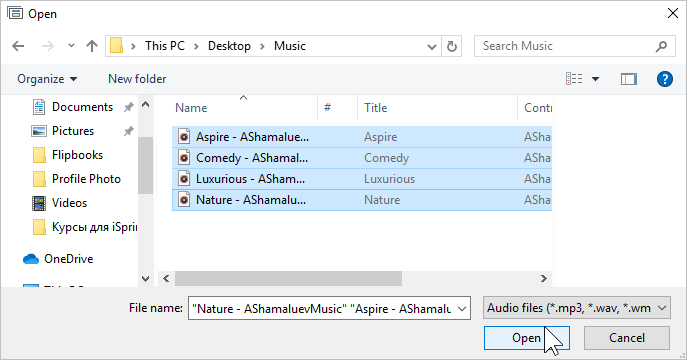Refresh the Music folder listing
The height and width of the screenshot is (360, 687).
pyautogui.click(x=452, y=46)
